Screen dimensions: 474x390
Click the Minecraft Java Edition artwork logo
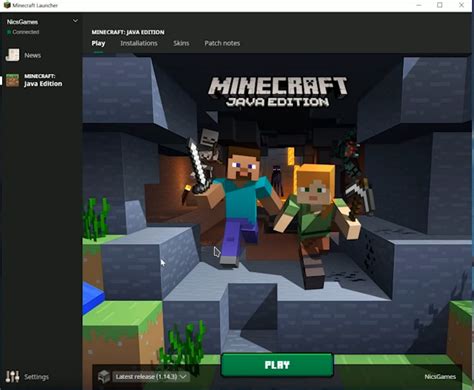pyautogui.click(x=277, y=92)
